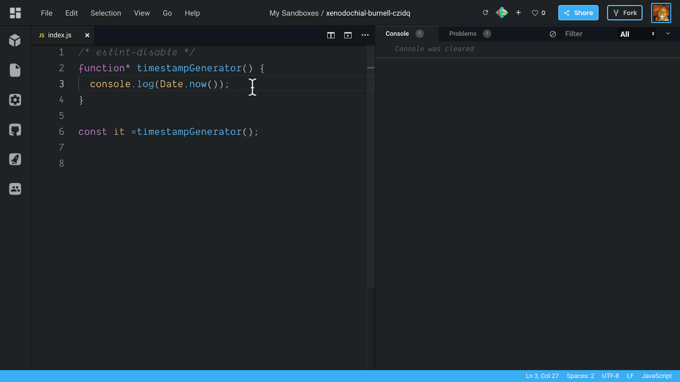680x382 pixels.
Task: Click the 'Console was cleared' message
Action: (434, 49)
